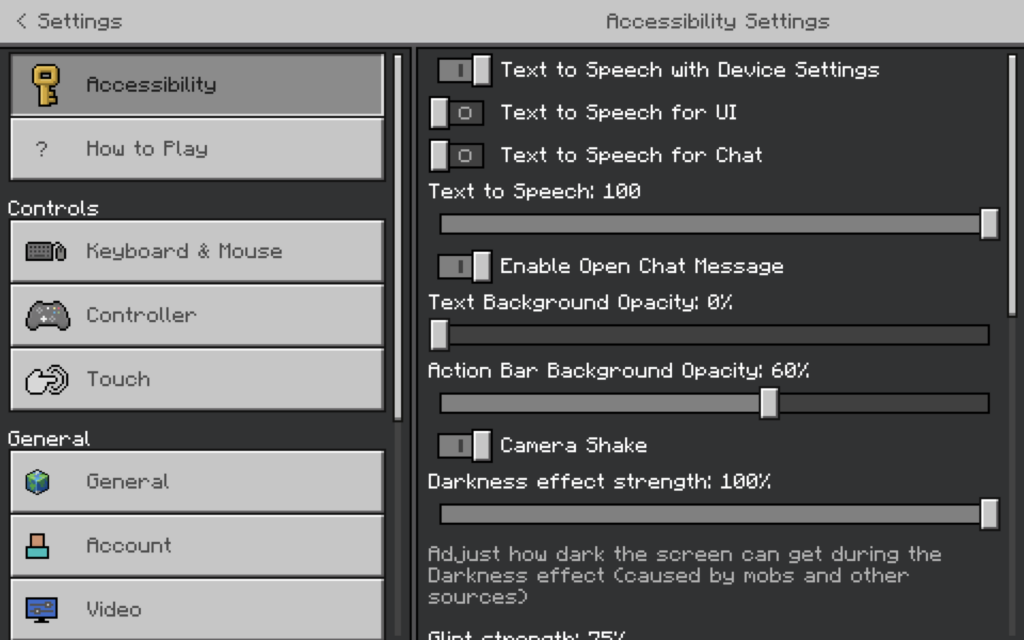Click the Darkness effect strength slider handle
Image resolution: width=1024 pixels, height=640 pixels.
pyautogui.click(x=989, y=514)
